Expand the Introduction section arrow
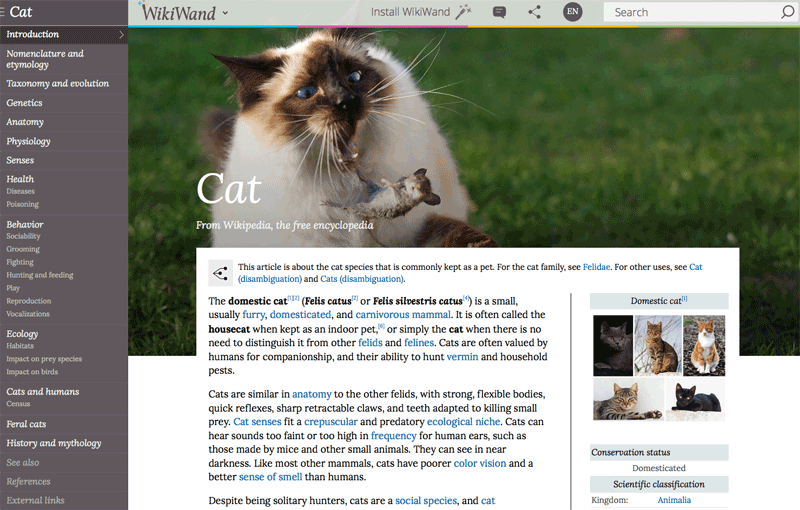This screenshot has height=510, width=800. click(x=121, y=35)
